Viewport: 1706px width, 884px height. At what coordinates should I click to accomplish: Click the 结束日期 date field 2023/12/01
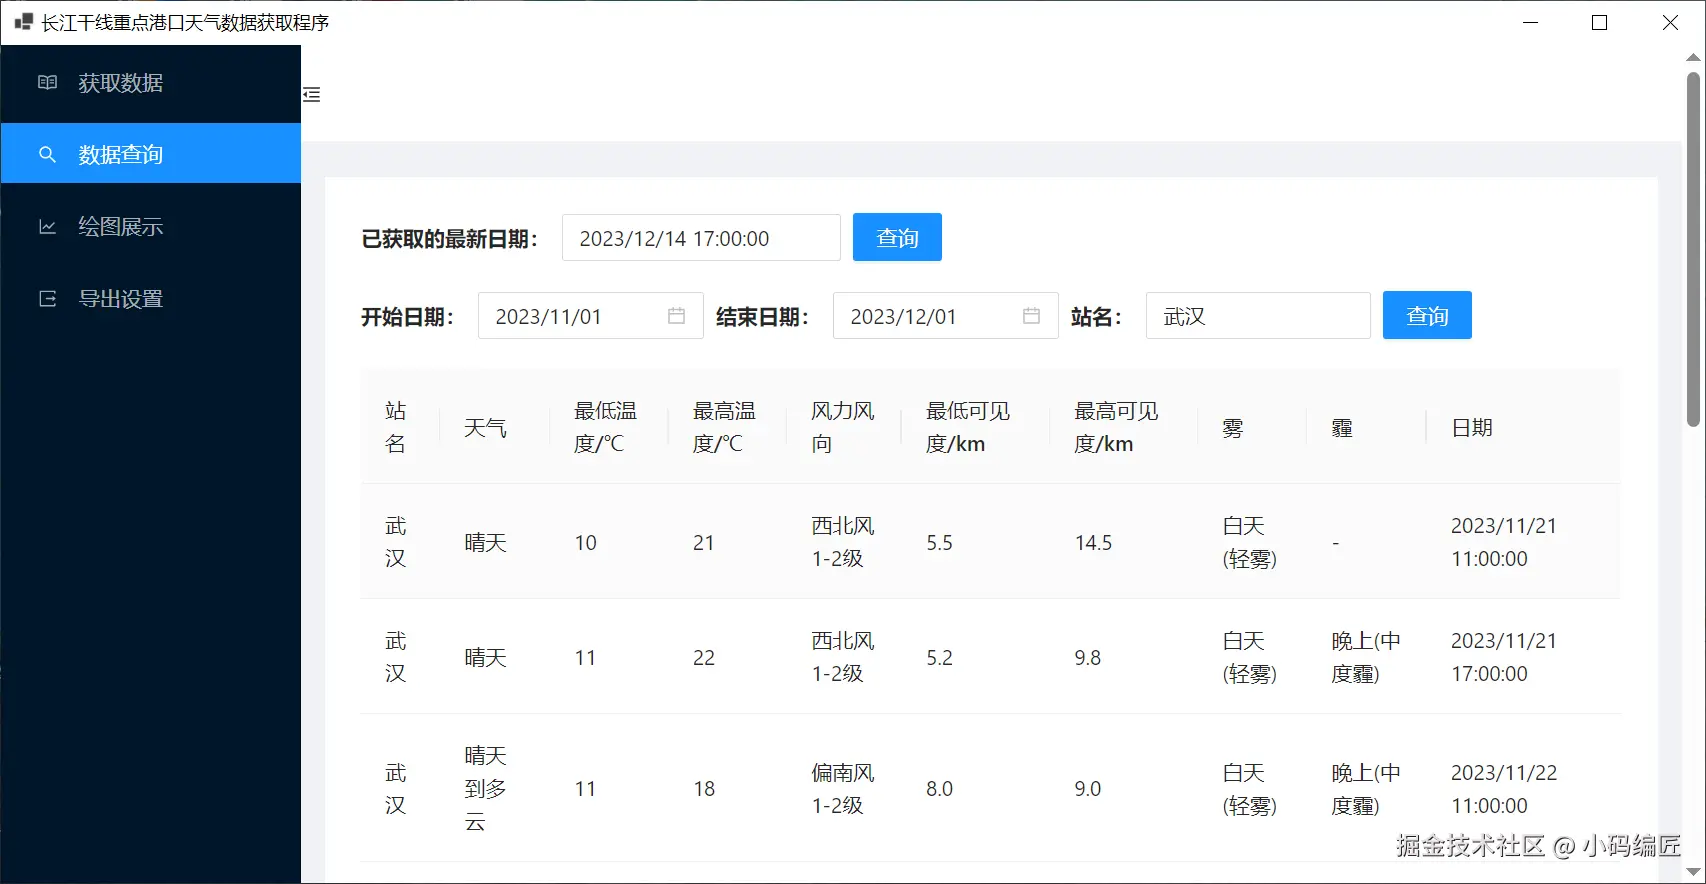(946, 316)
